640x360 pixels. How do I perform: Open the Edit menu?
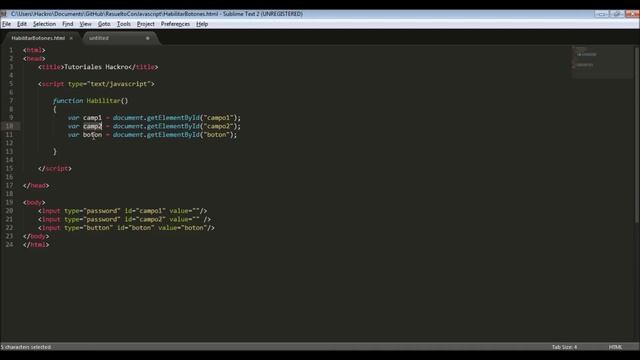click(x=22, y=24)
